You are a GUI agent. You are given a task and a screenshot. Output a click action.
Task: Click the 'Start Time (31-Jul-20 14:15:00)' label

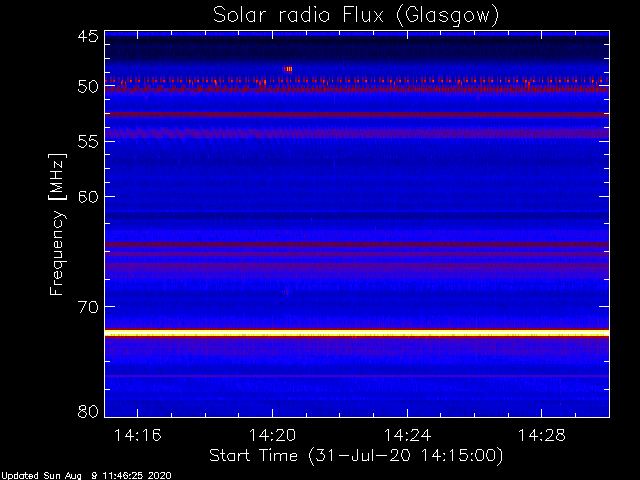(356, 456)
